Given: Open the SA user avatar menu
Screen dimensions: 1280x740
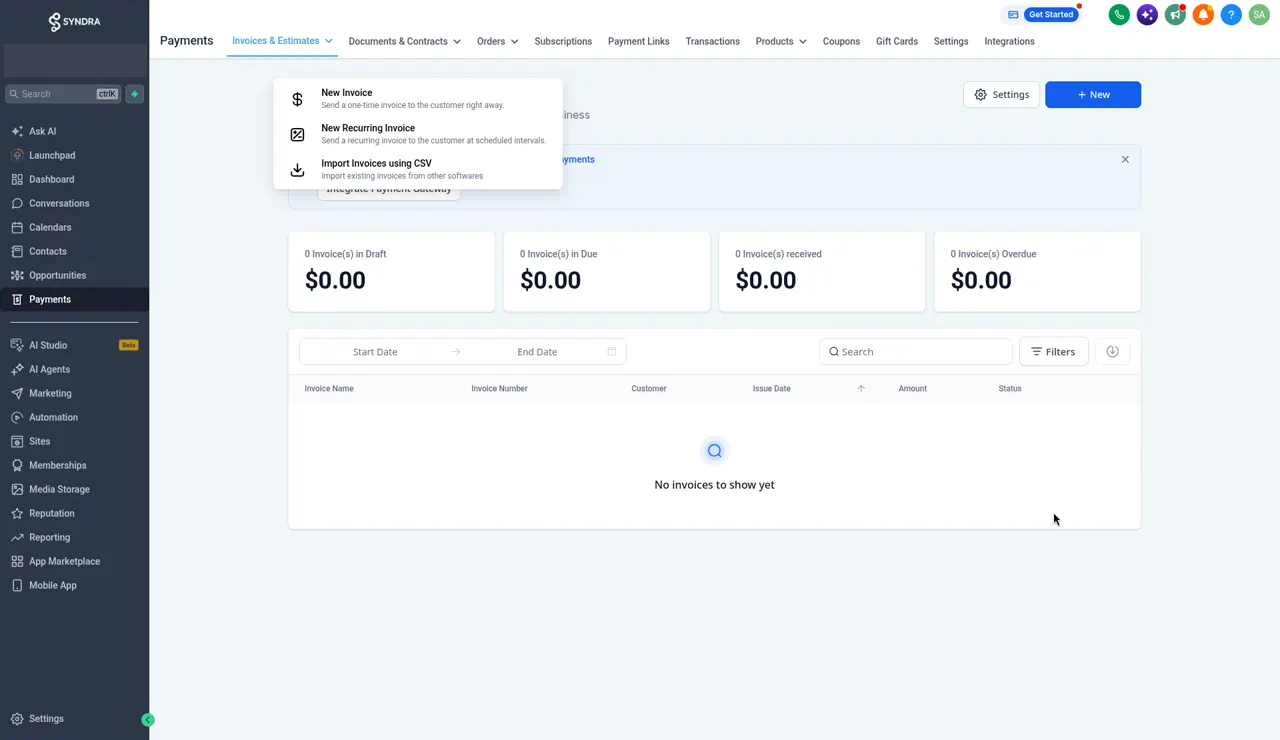Looking at the screenshot, I should tap(1259, 15).
